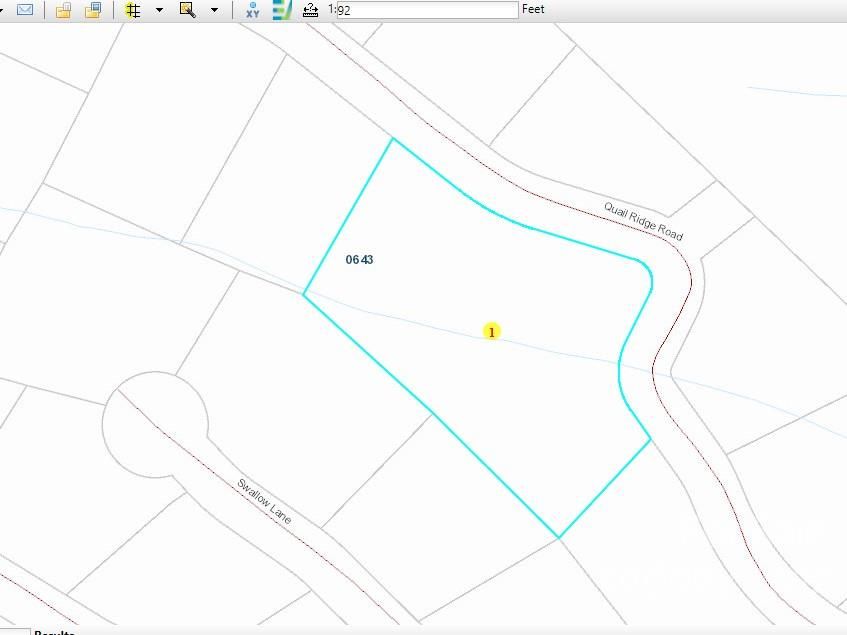847x635 pixels.
Task: Select the magnifier identify tool icon
Action: tap(187, 10)
